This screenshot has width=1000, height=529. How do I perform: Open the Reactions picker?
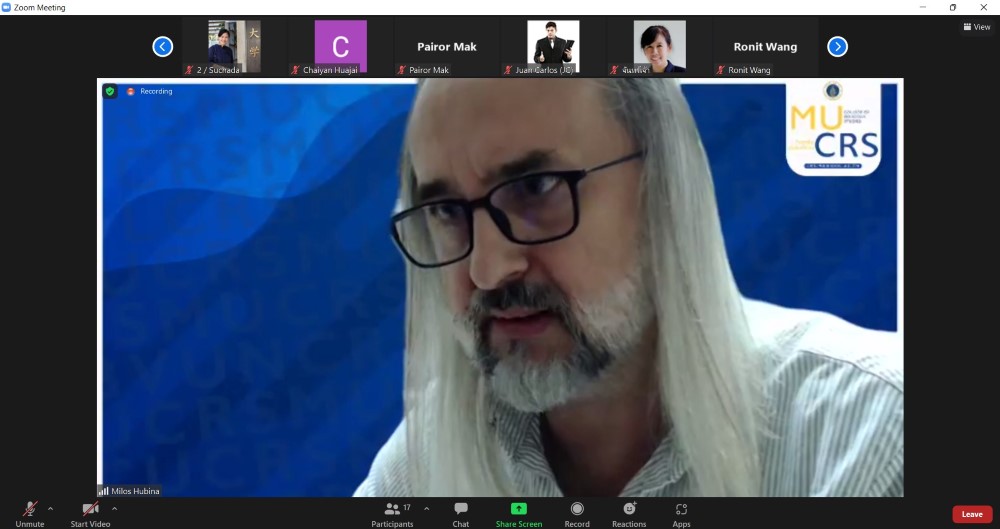click(x=629, y=512)
